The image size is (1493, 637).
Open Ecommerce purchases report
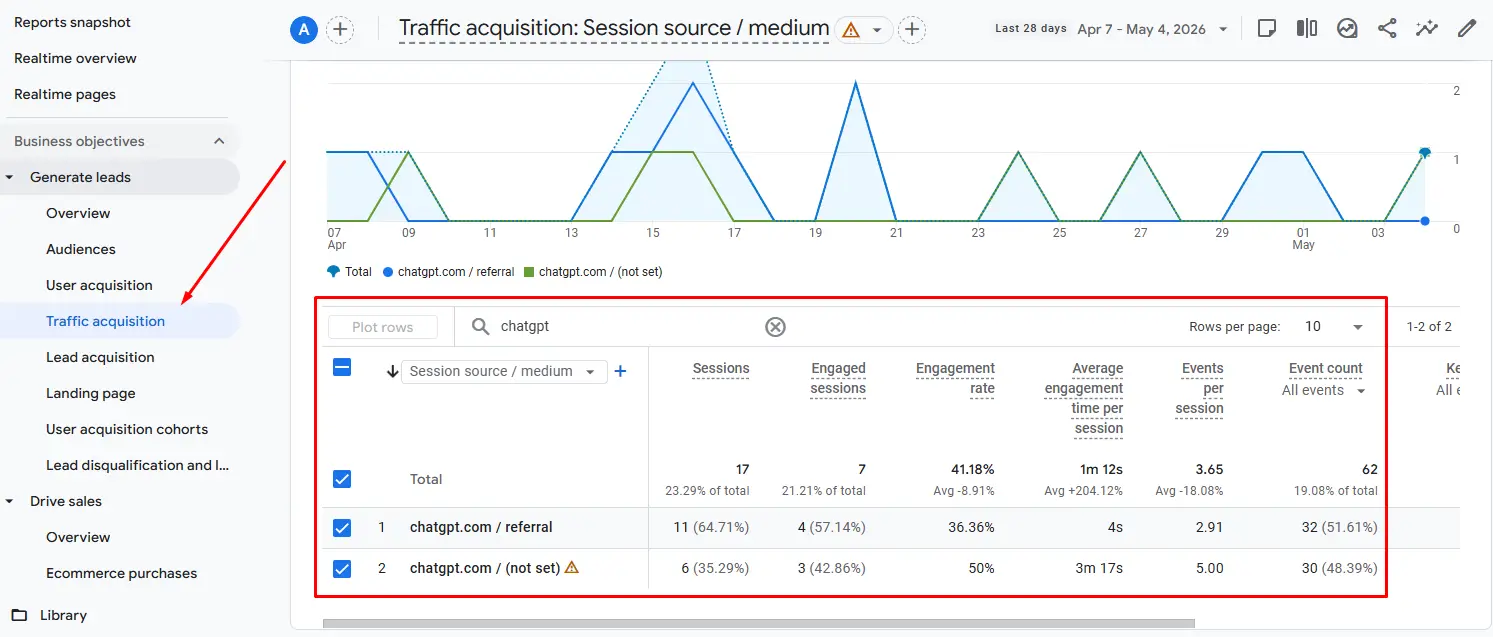121,573
